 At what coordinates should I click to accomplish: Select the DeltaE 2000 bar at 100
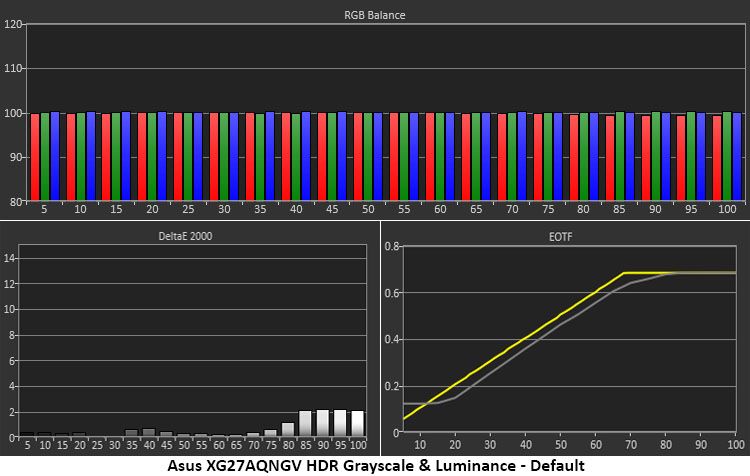[x=358, y=423]
